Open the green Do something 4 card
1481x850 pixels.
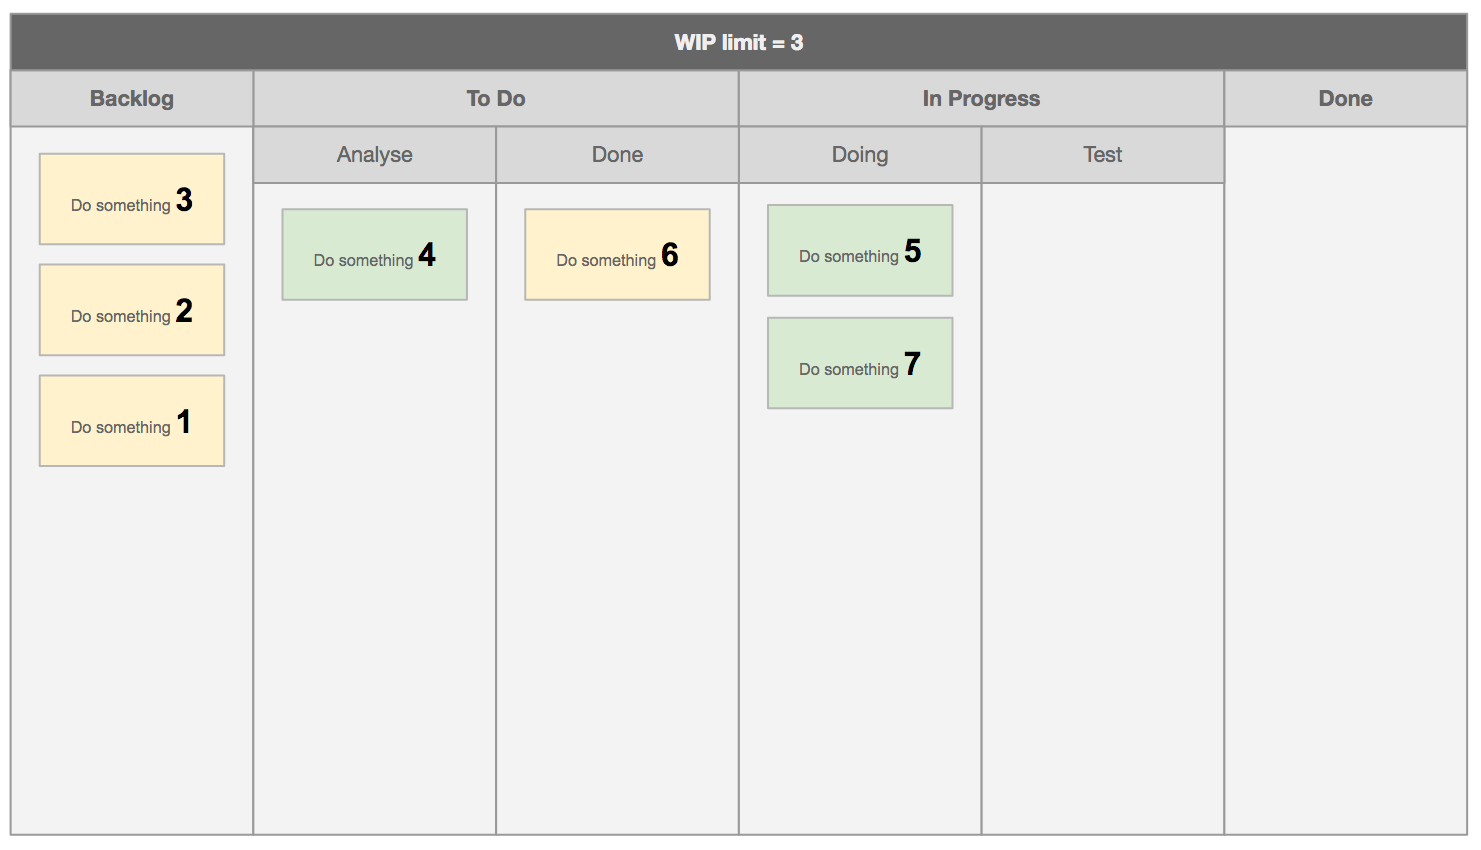click(x=375, y=255)
